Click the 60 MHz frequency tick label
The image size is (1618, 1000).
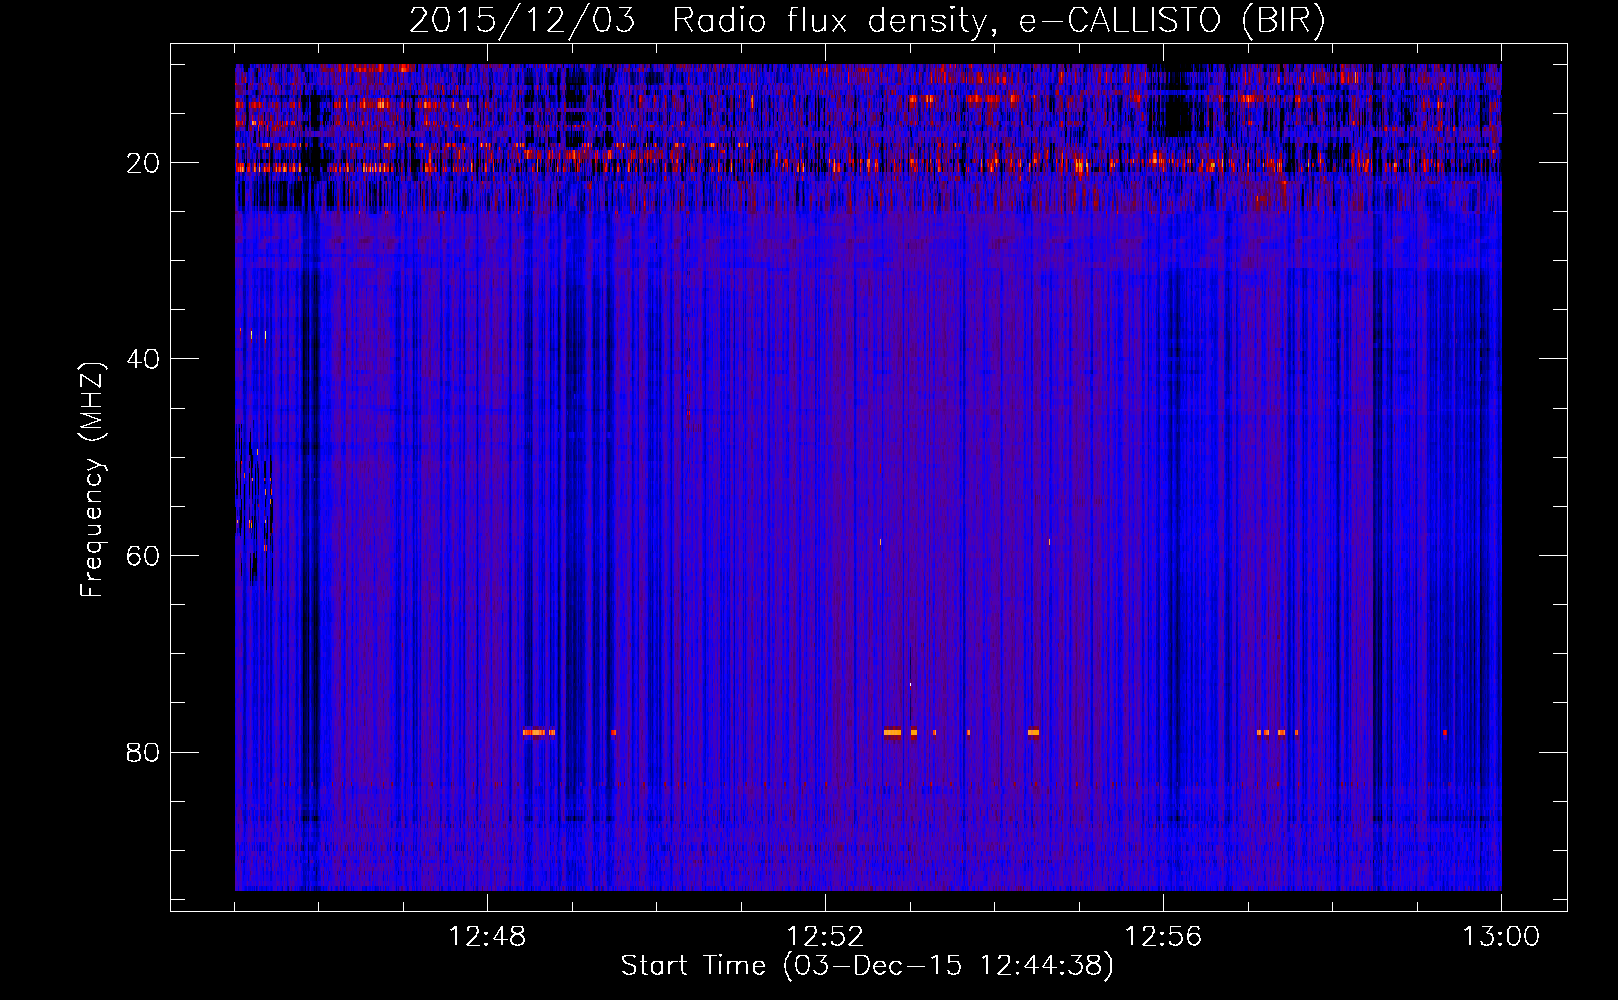[x=143, y=556]
